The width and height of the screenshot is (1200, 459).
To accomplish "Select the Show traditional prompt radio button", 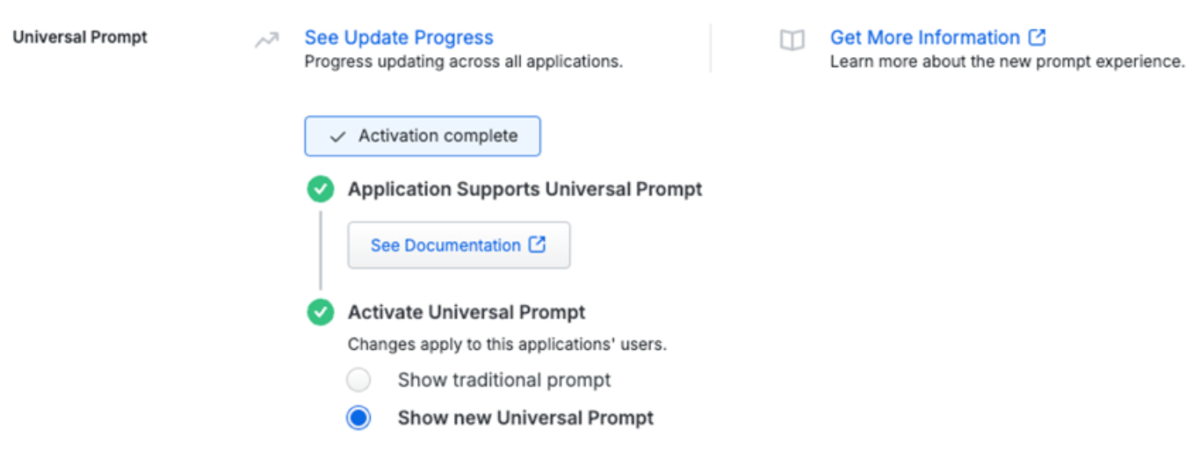I will pyautogui.click(x=358, y=380).
